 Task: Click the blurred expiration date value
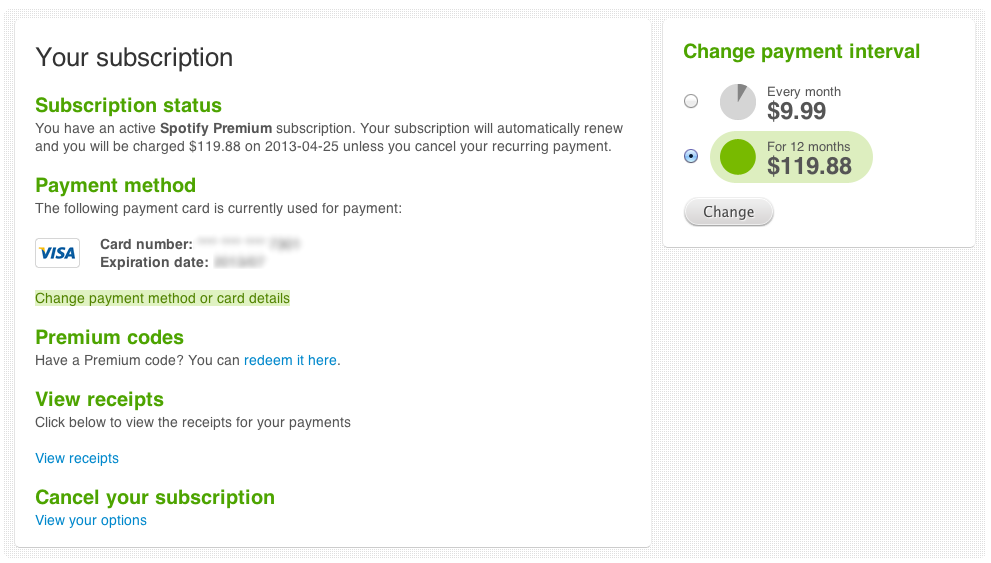coord(239,262)
